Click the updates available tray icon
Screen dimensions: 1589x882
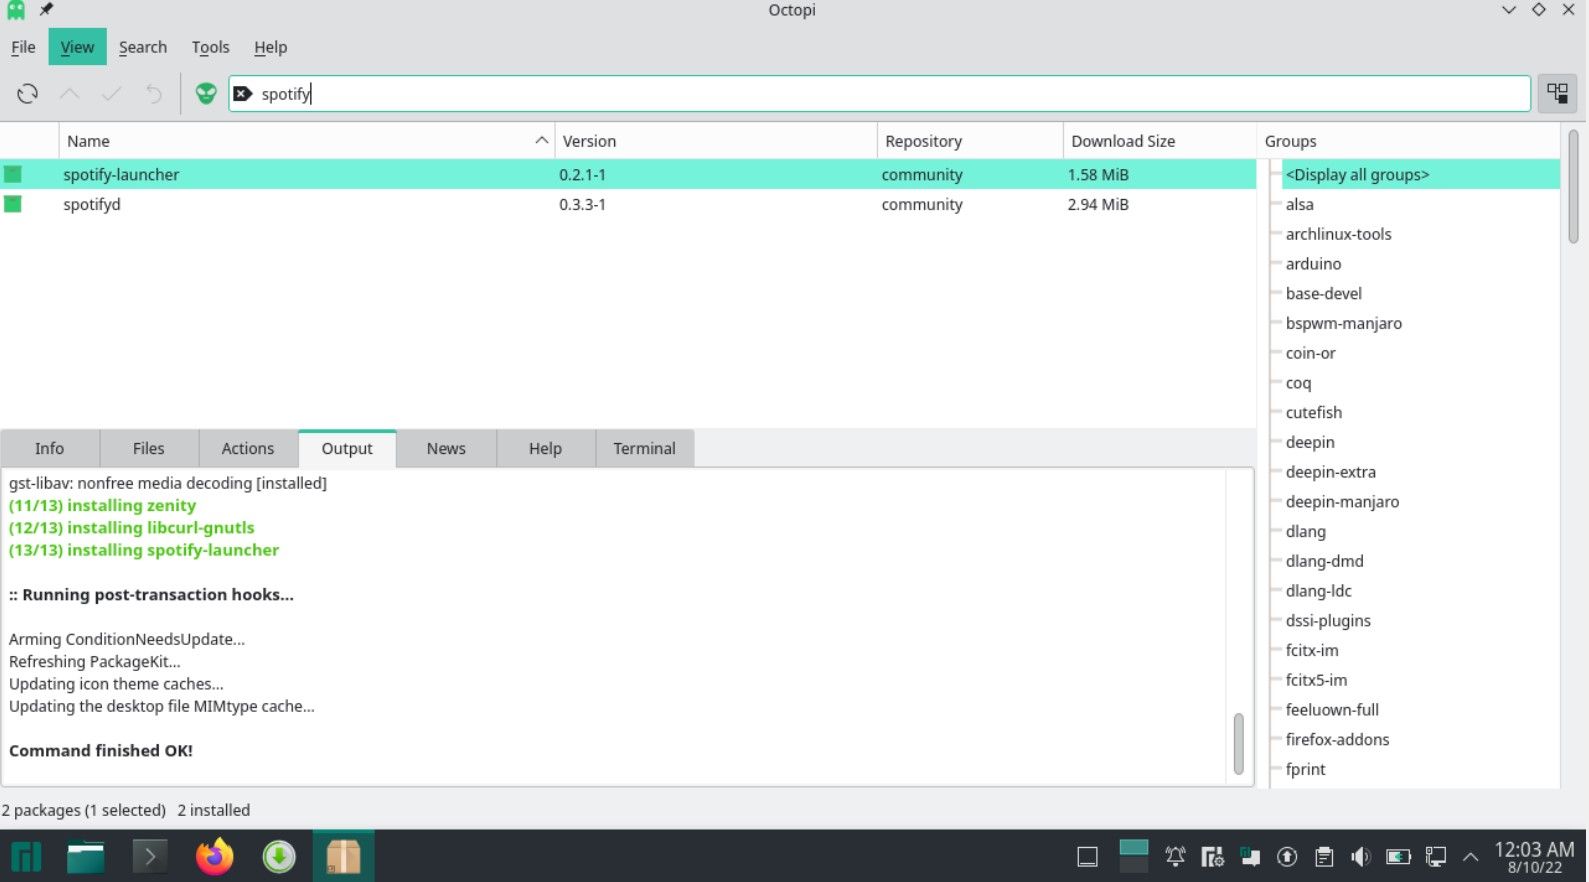pos(1287,857)
